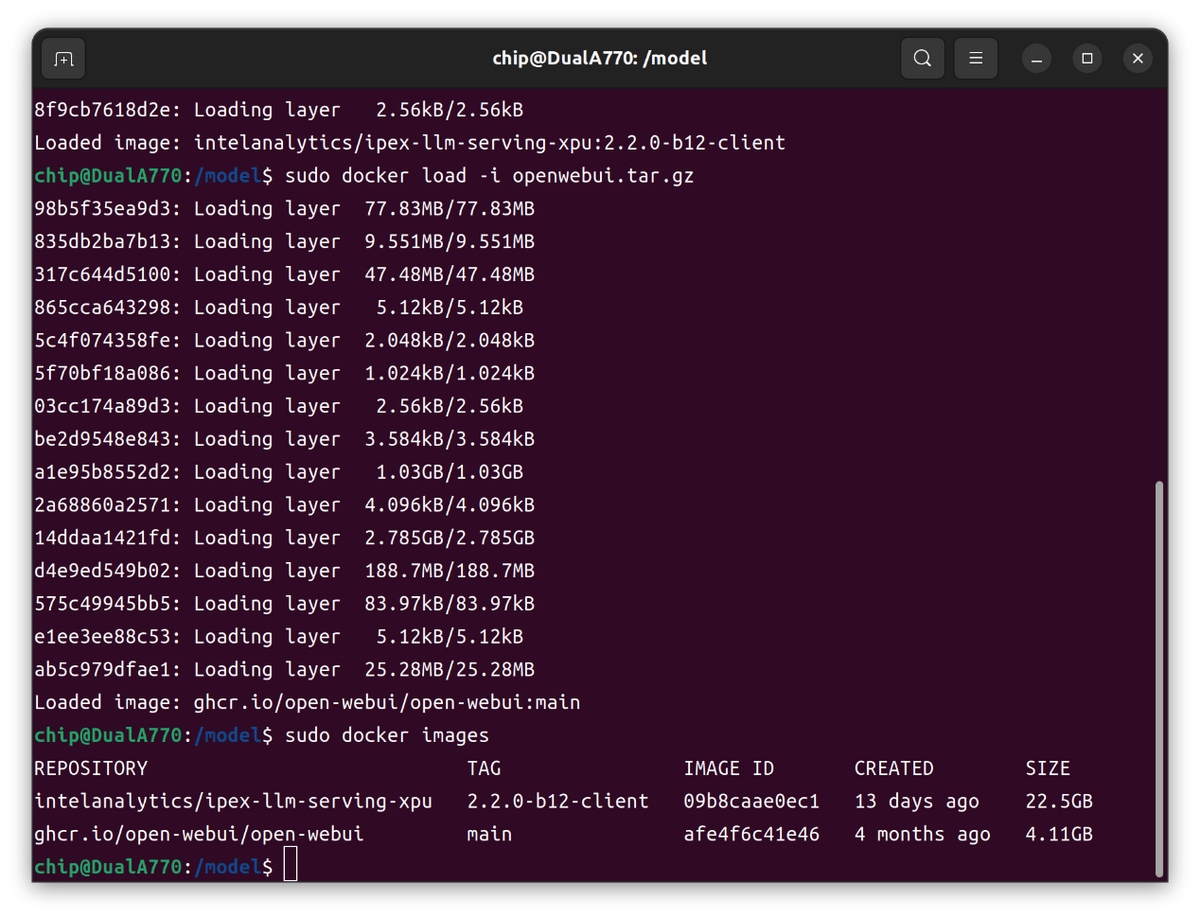Click 'sudo docker load -i openwebui.tar.gz' command
This screenshot has width=1200, height=918.
489,176
